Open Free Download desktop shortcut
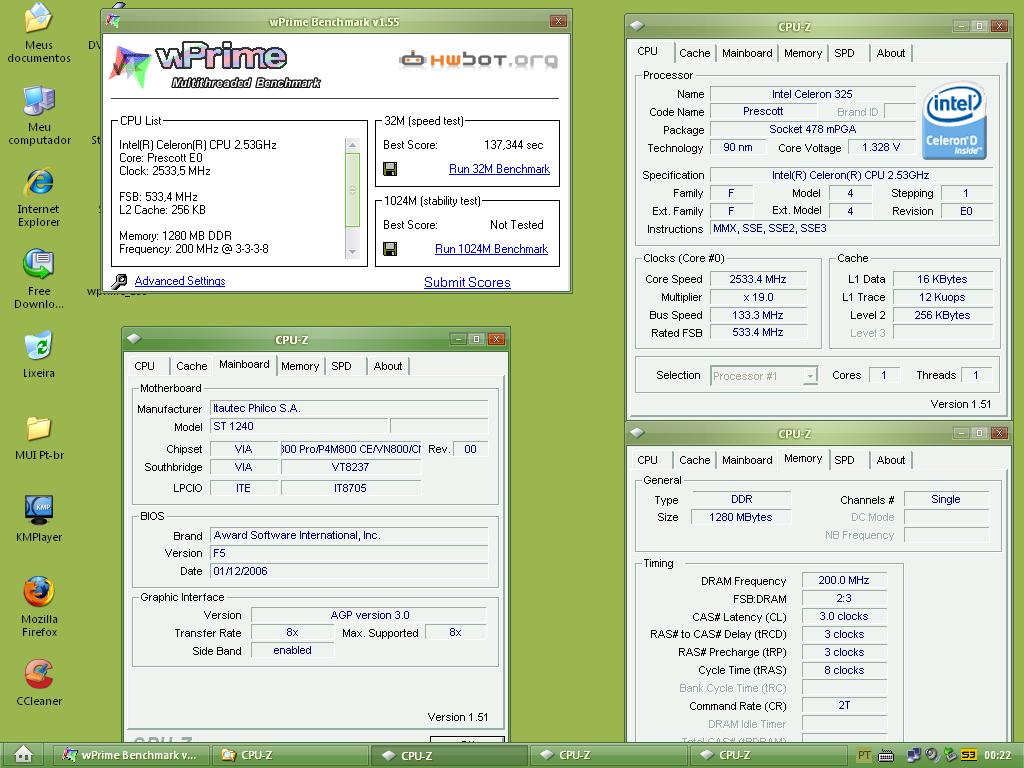 (39, 279)
